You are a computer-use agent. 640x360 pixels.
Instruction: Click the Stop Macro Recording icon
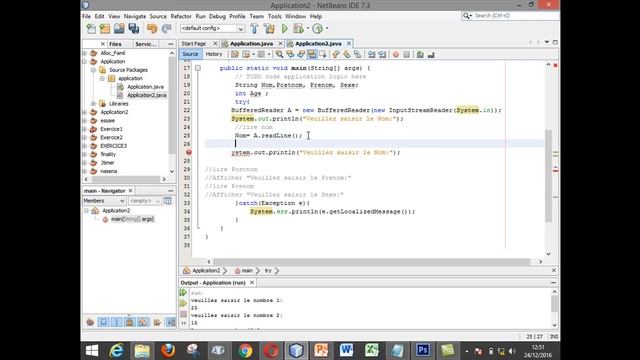click(x=407, y=54)
